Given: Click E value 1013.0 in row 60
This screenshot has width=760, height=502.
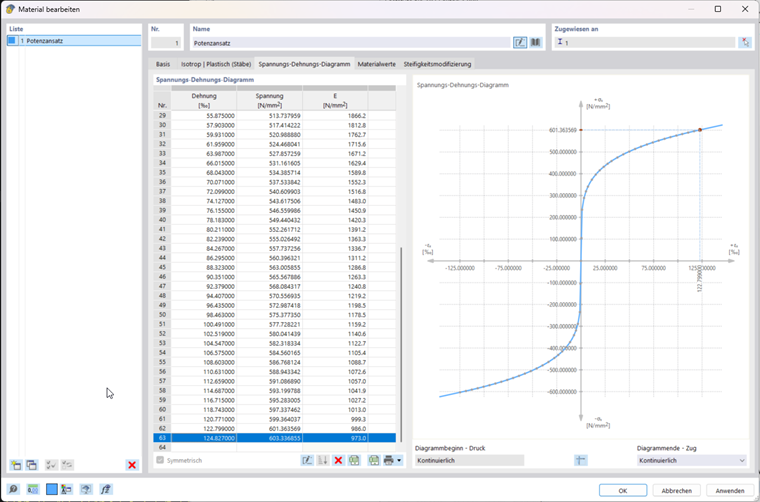Looking at the screenshot, I should (335, 409).
